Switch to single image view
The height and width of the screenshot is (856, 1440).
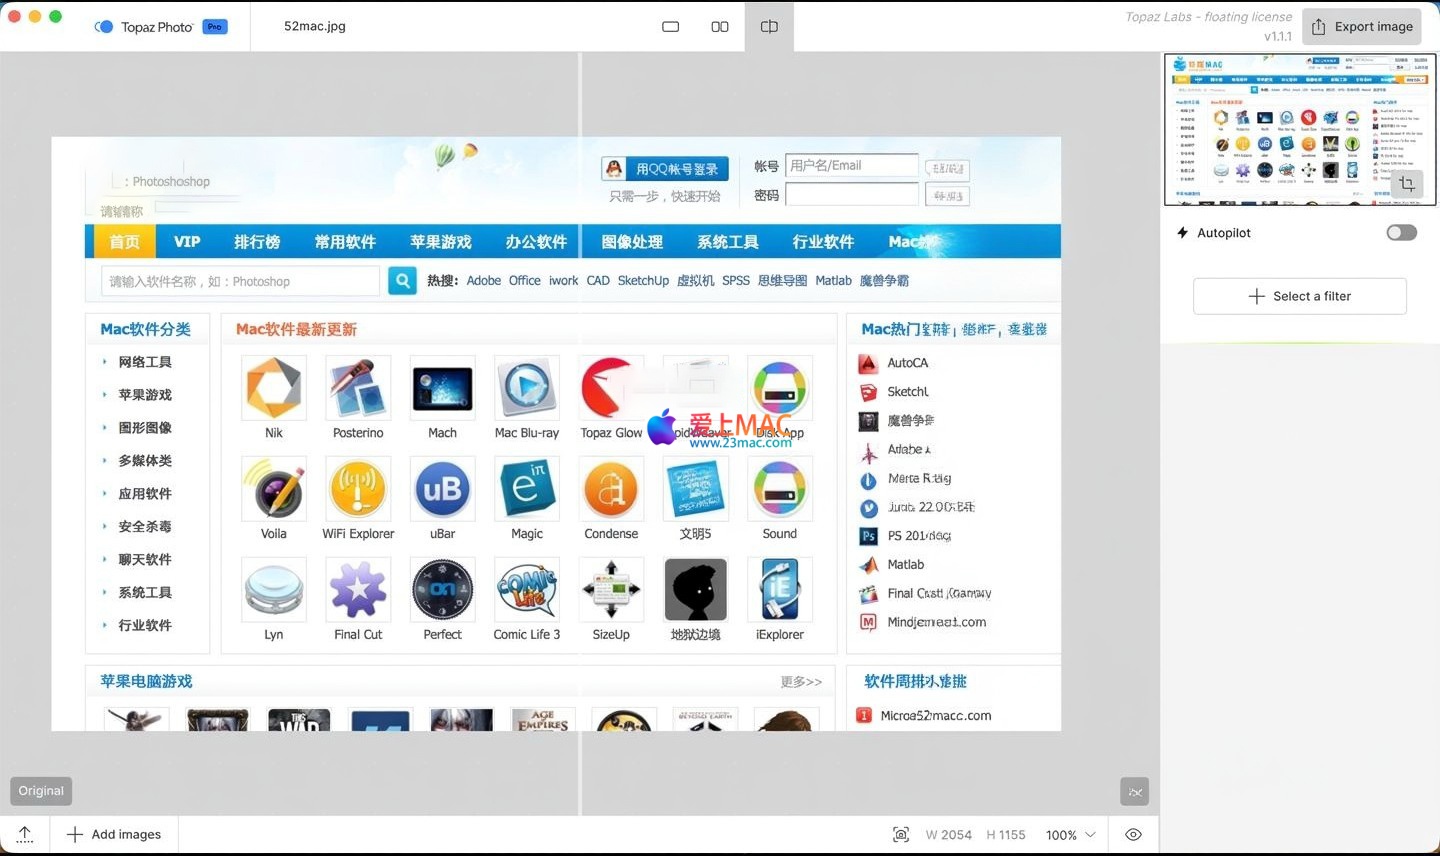pyautogui.click(x=670, y=27)
